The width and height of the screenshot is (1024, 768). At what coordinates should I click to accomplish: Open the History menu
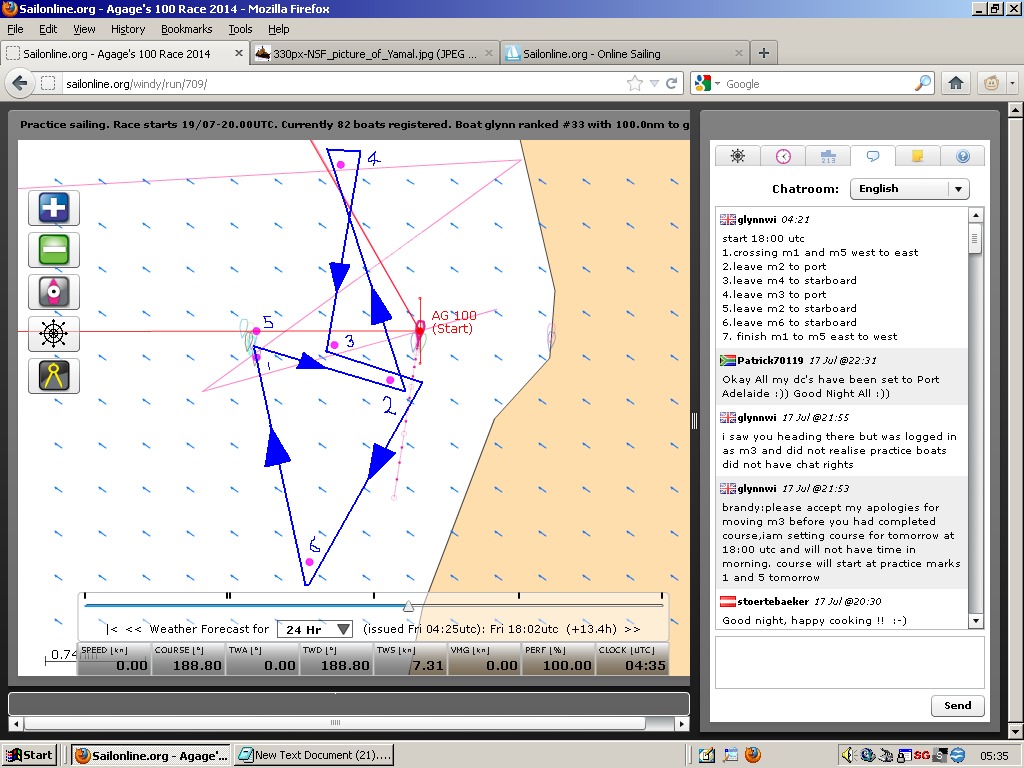128,29
